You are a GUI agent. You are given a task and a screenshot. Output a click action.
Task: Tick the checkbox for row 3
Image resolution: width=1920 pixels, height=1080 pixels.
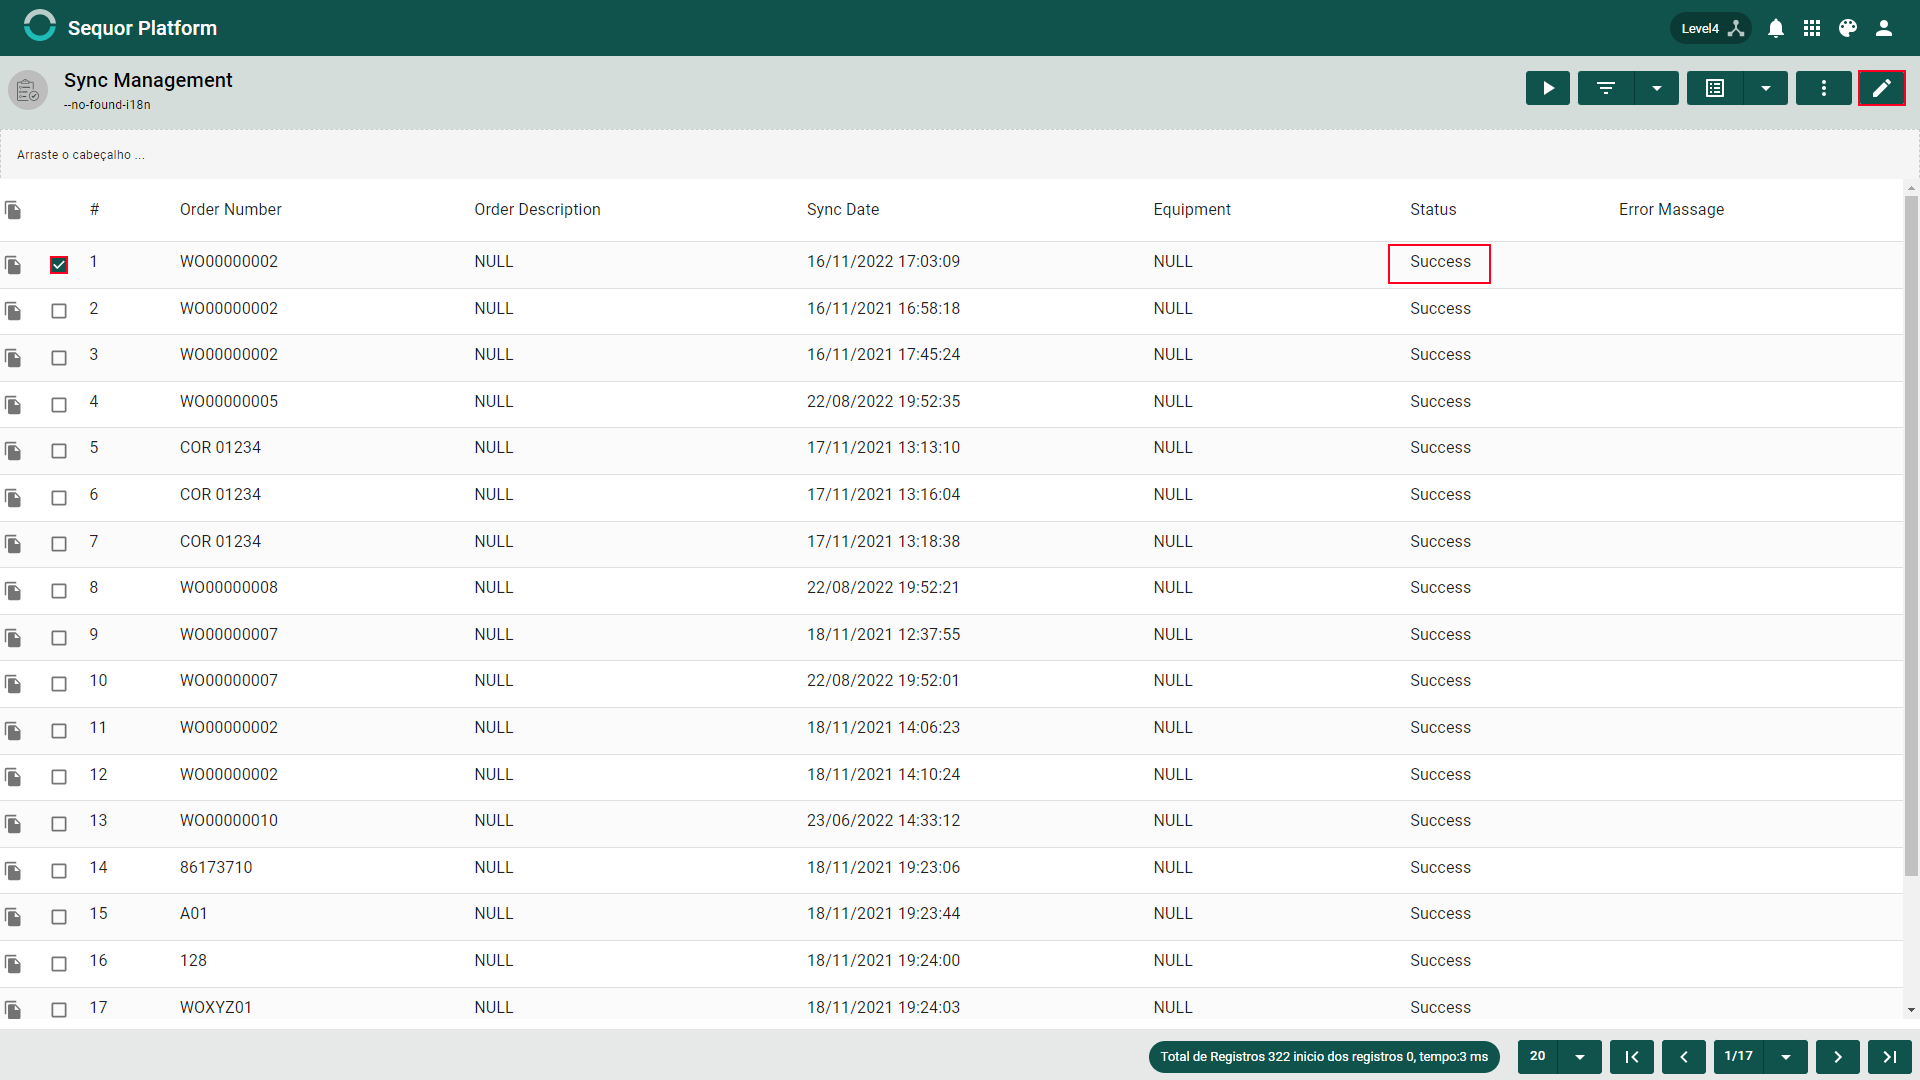pyautogui.click(x=59, y=358)
